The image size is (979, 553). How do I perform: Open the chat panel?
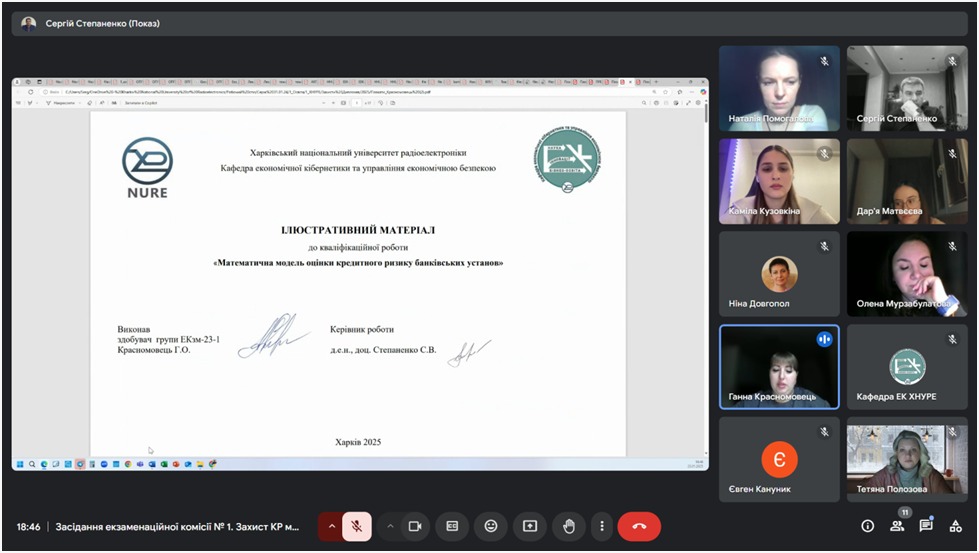pyautogui.click(x=926, y=526)
